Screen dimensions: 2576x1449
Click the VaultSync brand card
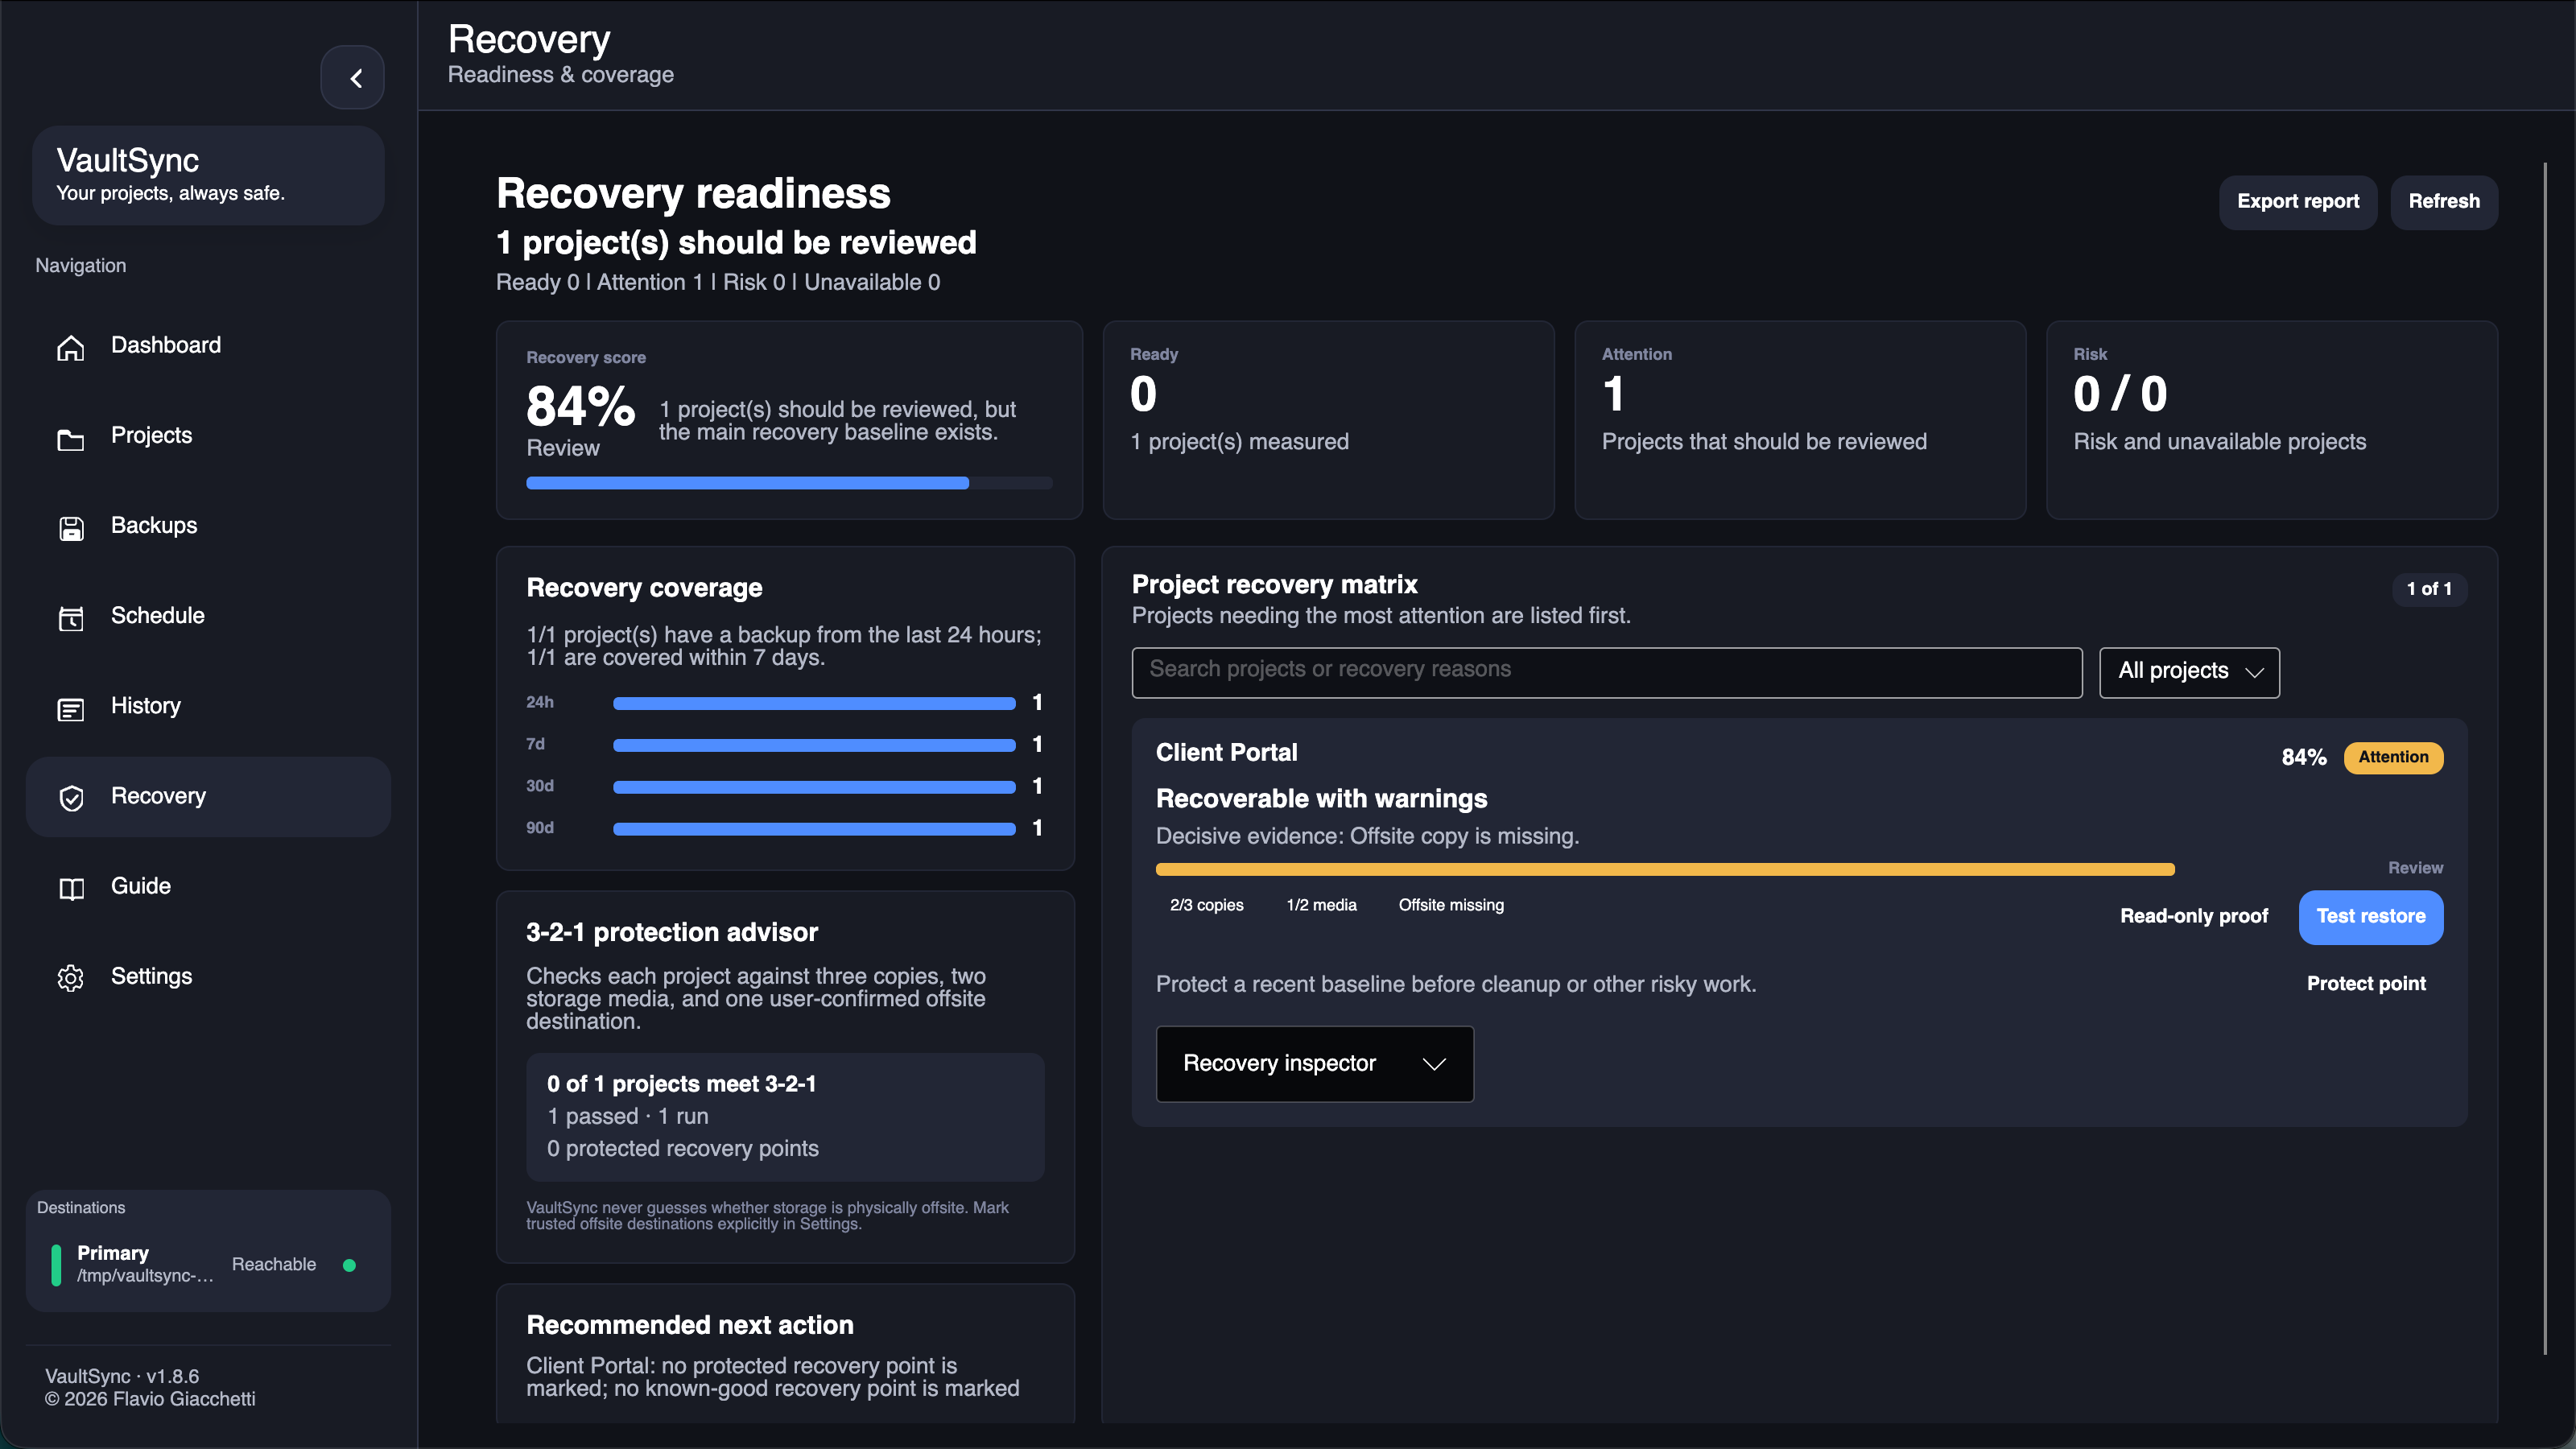pyautogui.click(x=208, y=175)
